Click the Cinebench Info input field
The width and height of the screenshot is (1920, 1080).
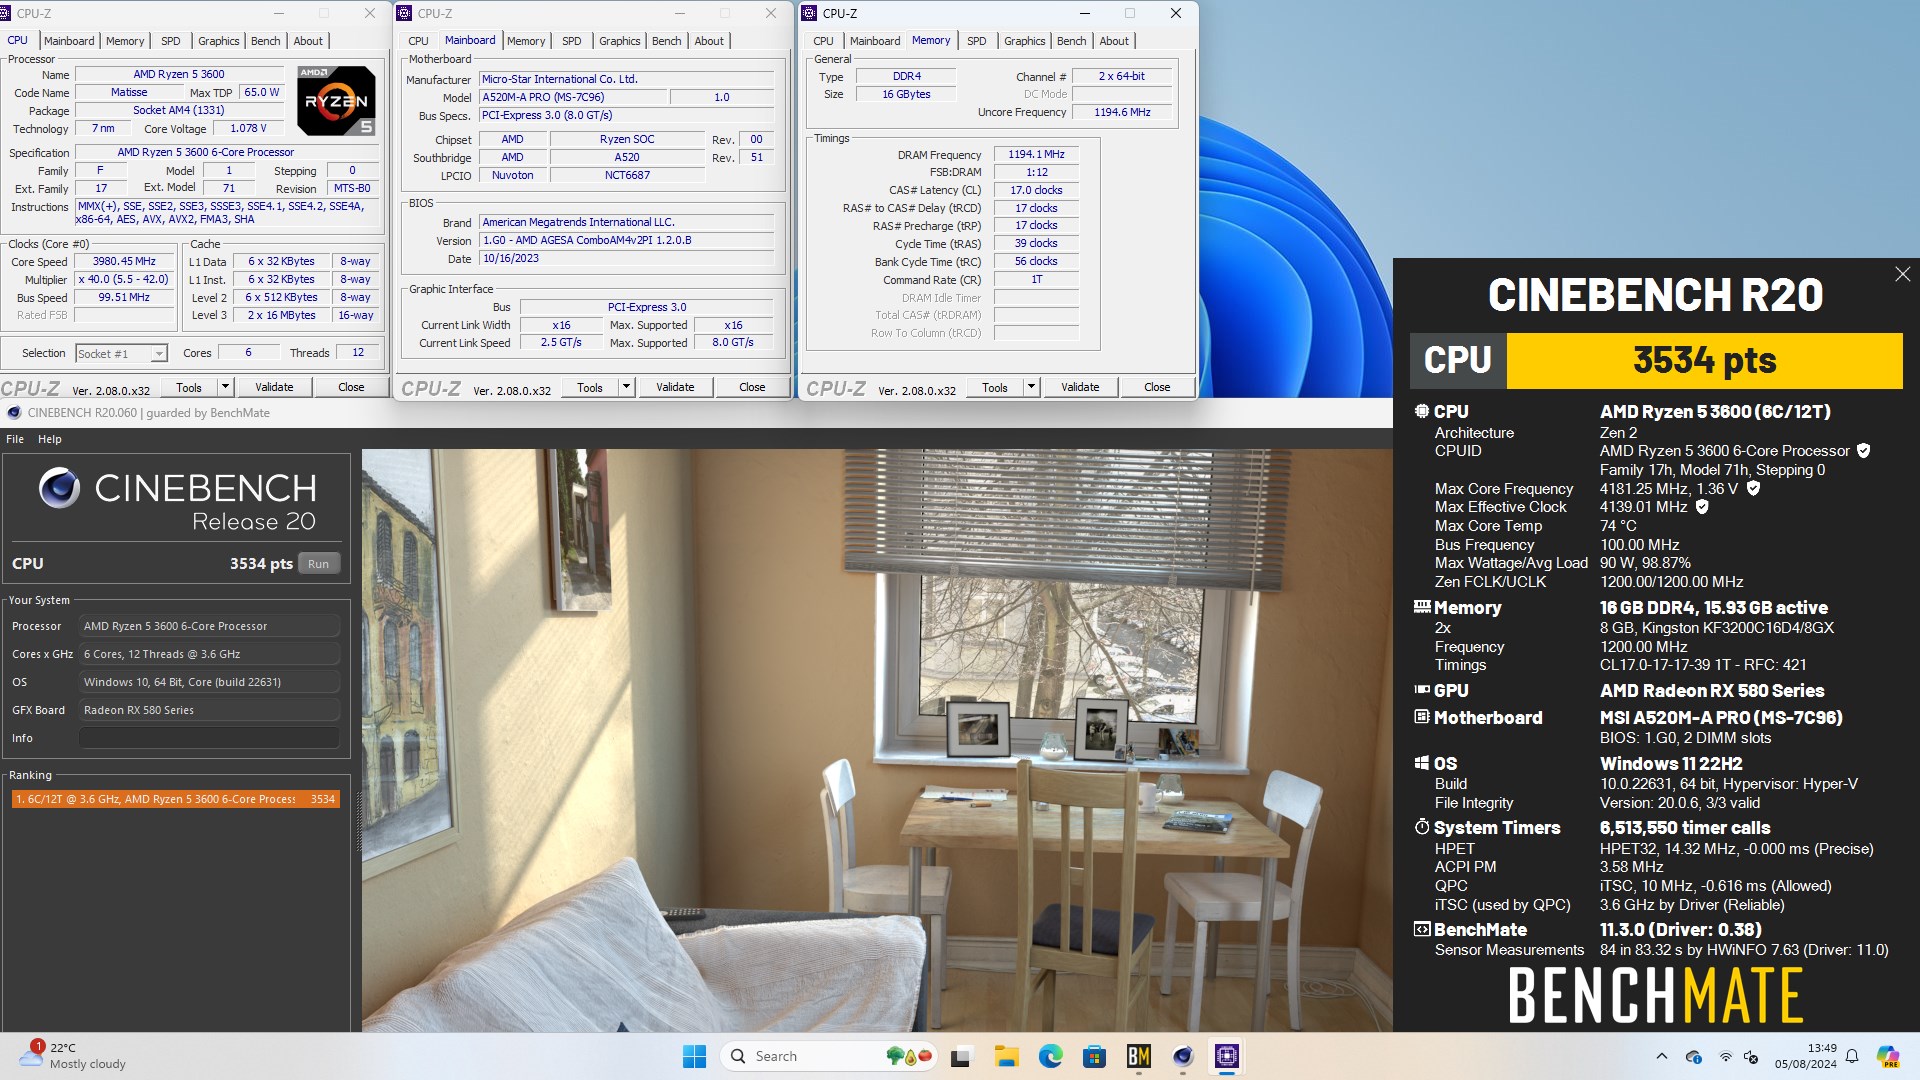click(x=209, y=738)
